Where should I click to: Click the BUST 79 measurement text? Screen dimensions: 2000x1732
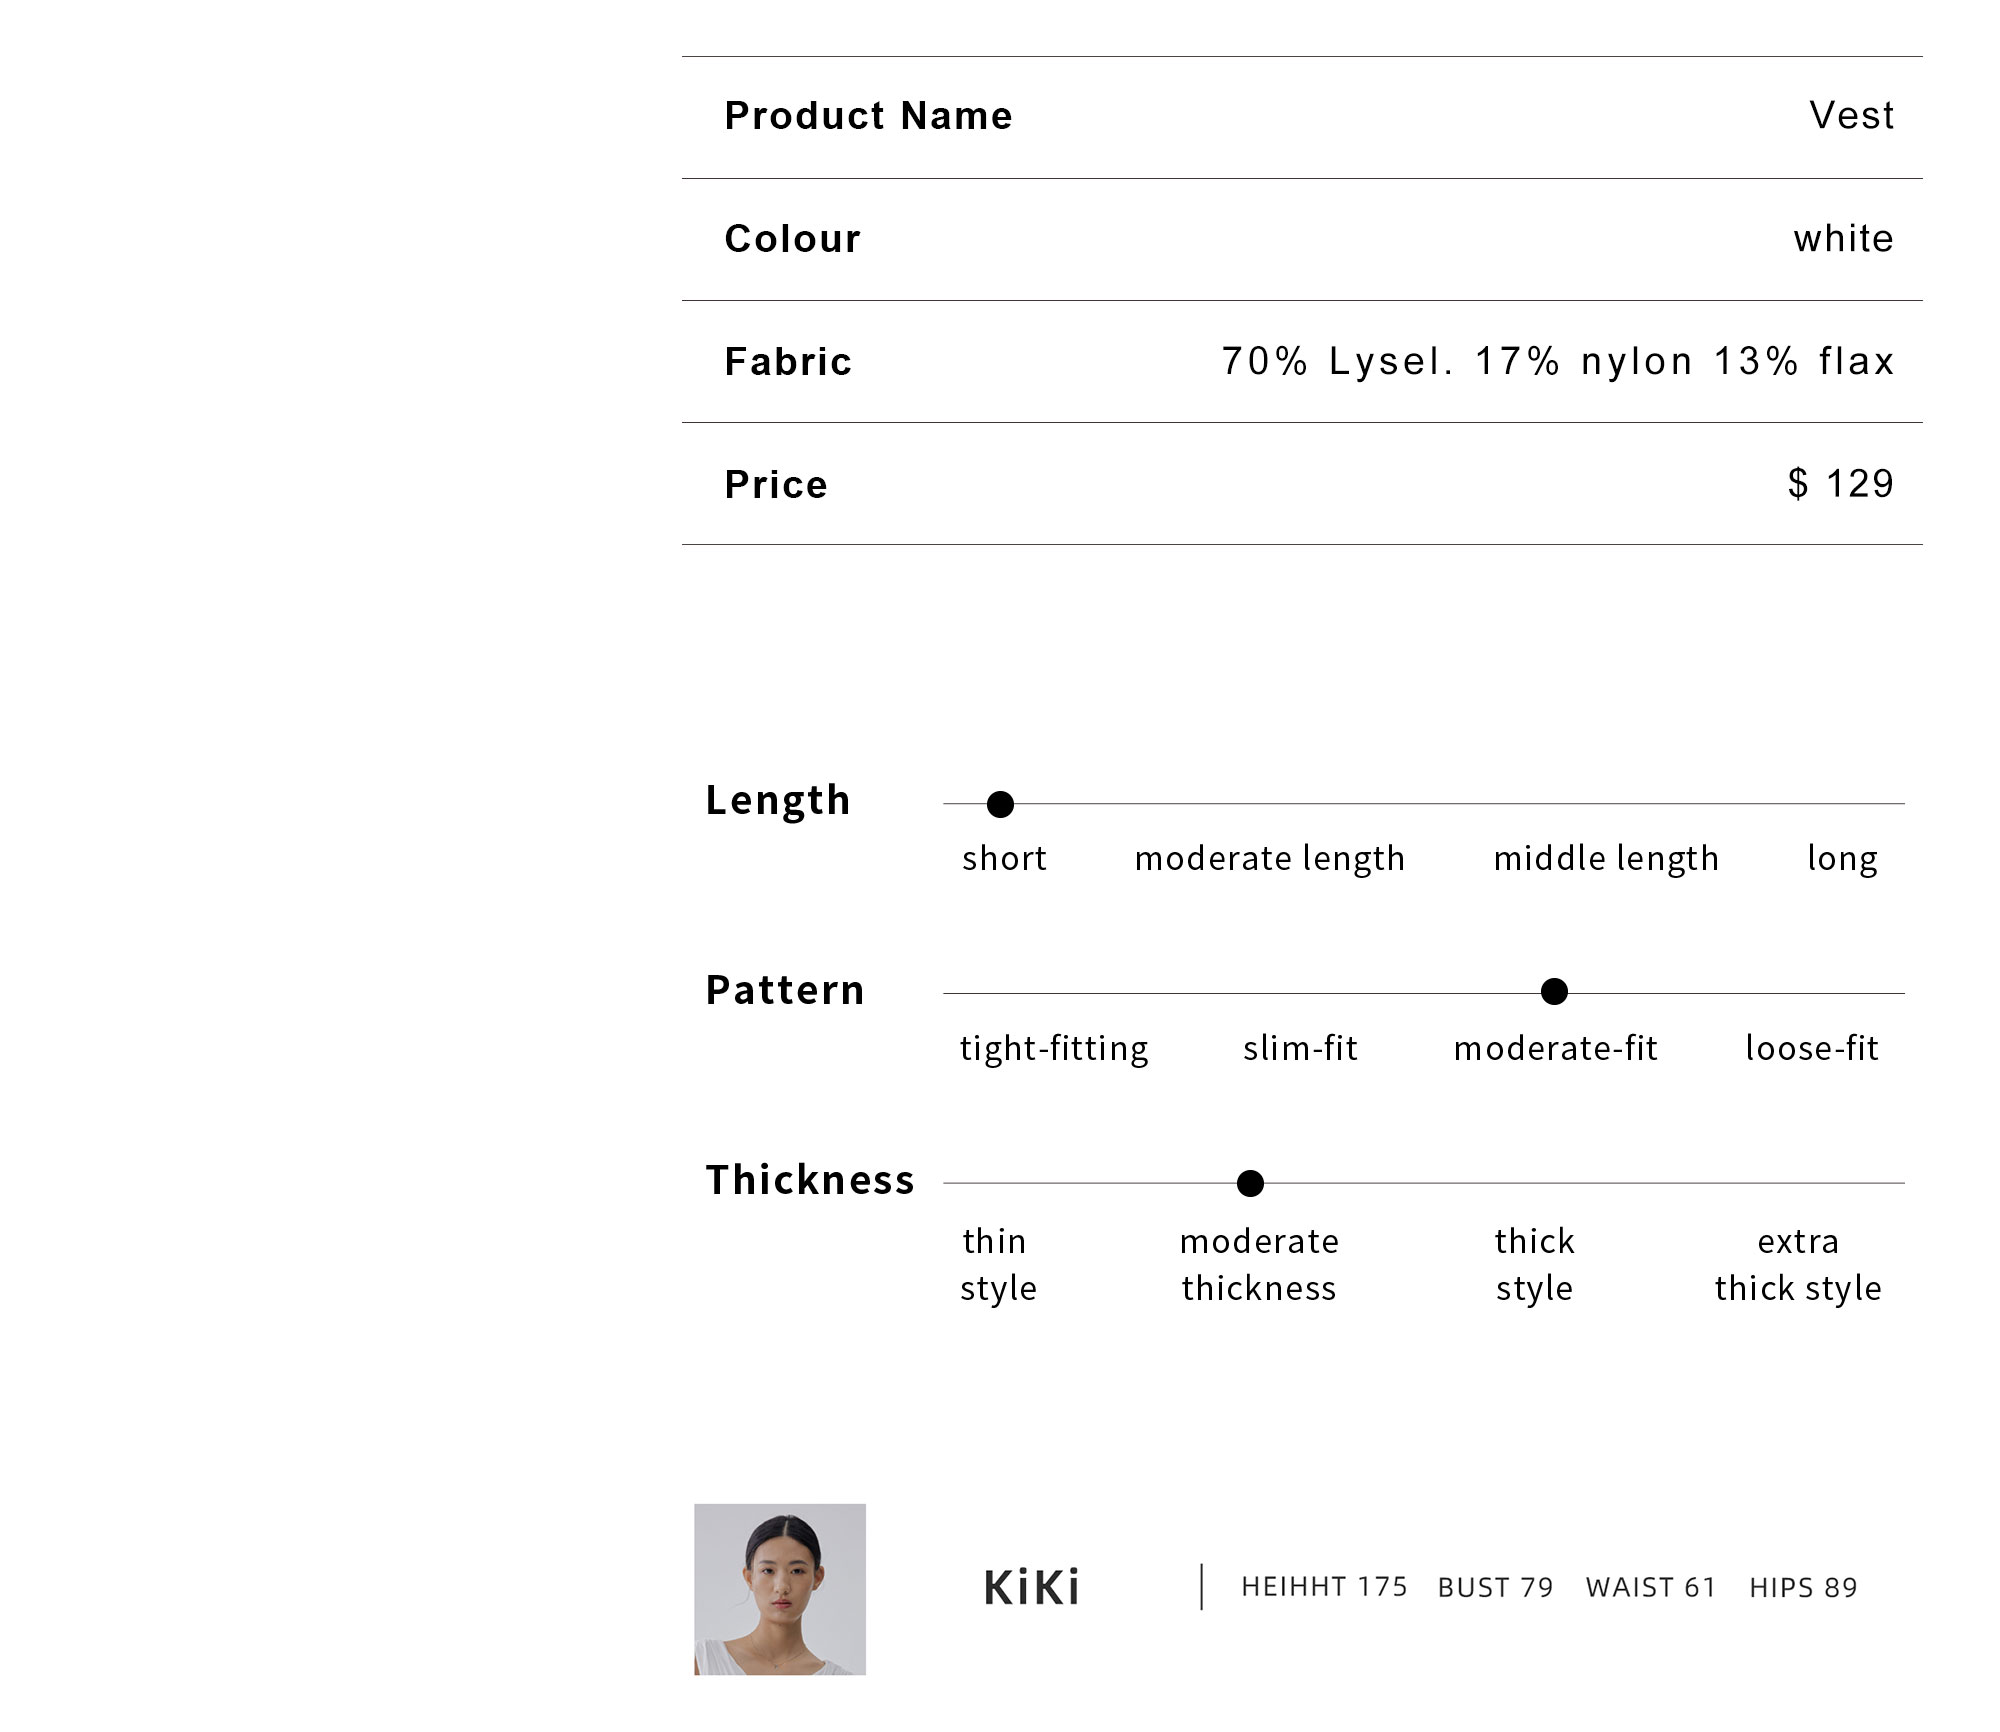click(x=1495, y=1588)
